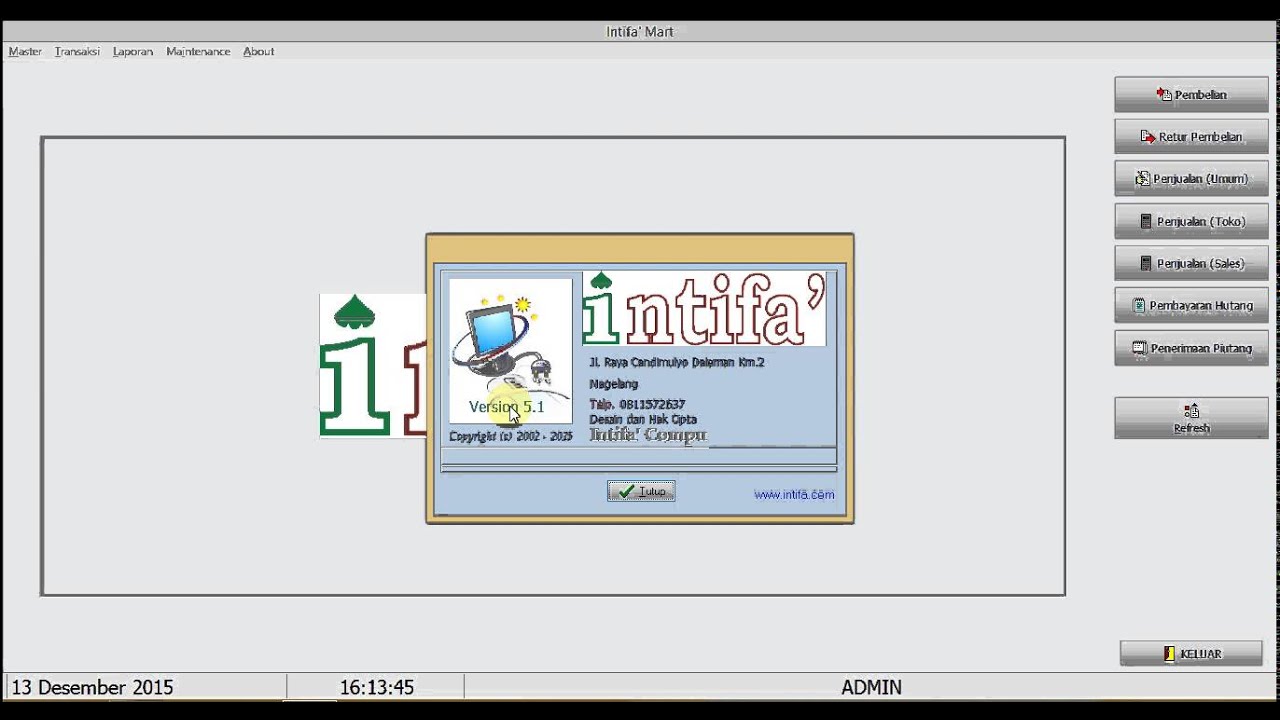The image size is (1280, 720).
Task: Click the Copyright (c) 2002 - 2015 text
Action: point(511,437)
